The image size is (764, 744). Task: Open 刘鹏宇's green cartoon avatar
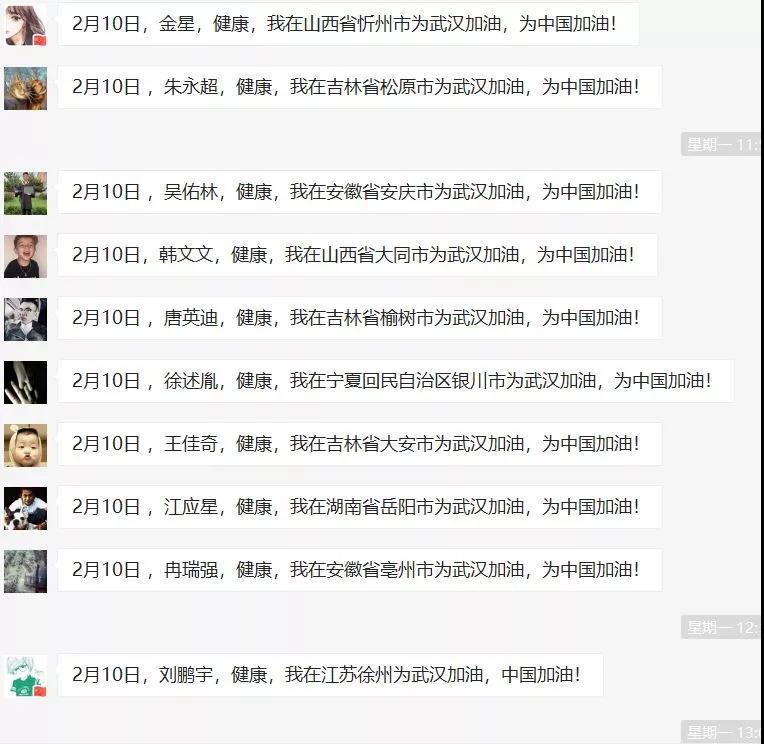(x=25, y=676)
